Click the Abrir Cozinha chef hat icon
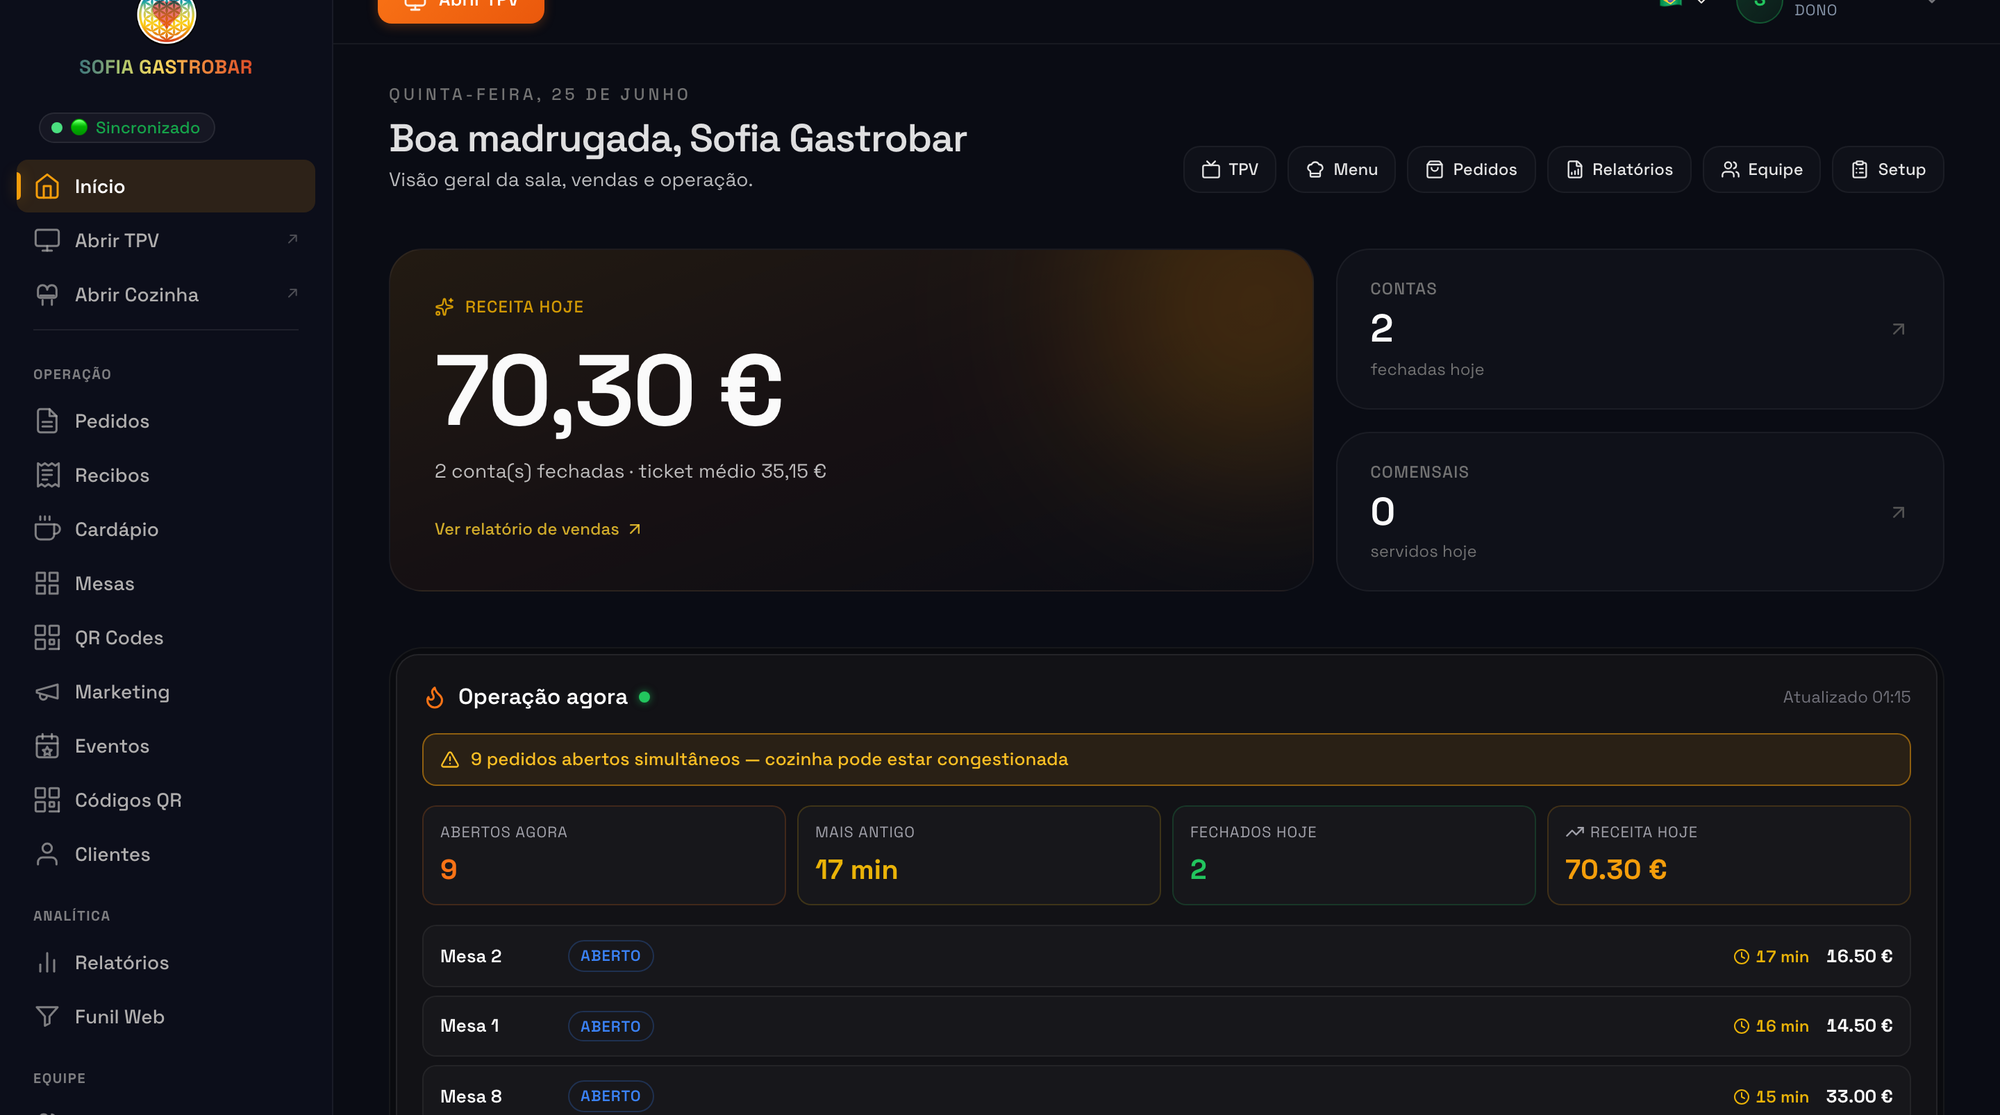The height and width of the screenshot is (1115, 2000). [x=47, y=294]
